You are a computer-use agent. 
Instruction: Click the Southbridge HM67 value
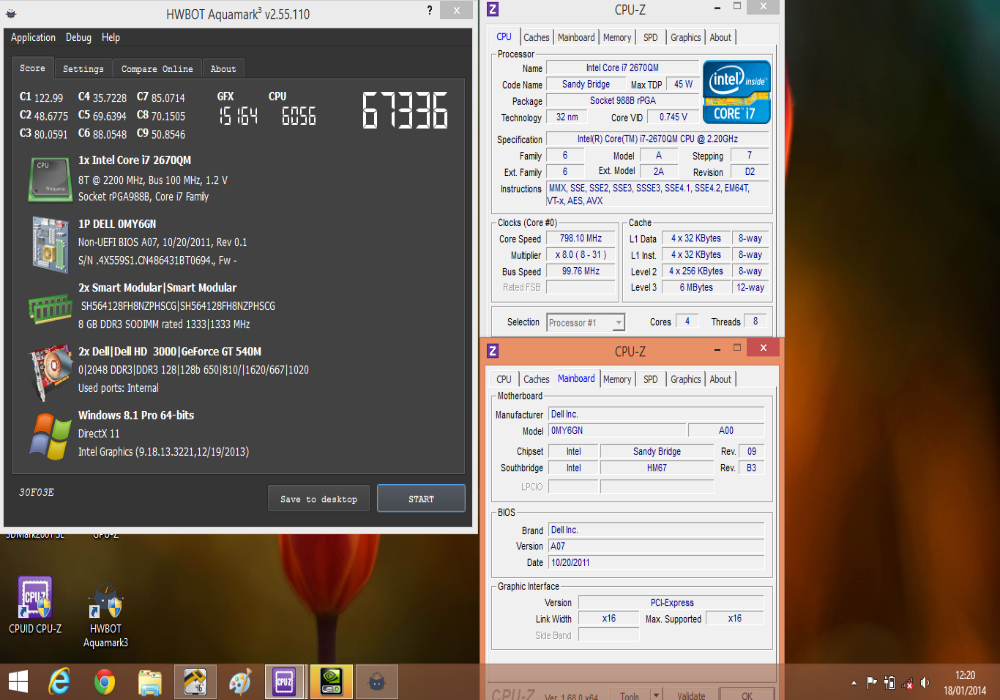[x=657, y=468]
